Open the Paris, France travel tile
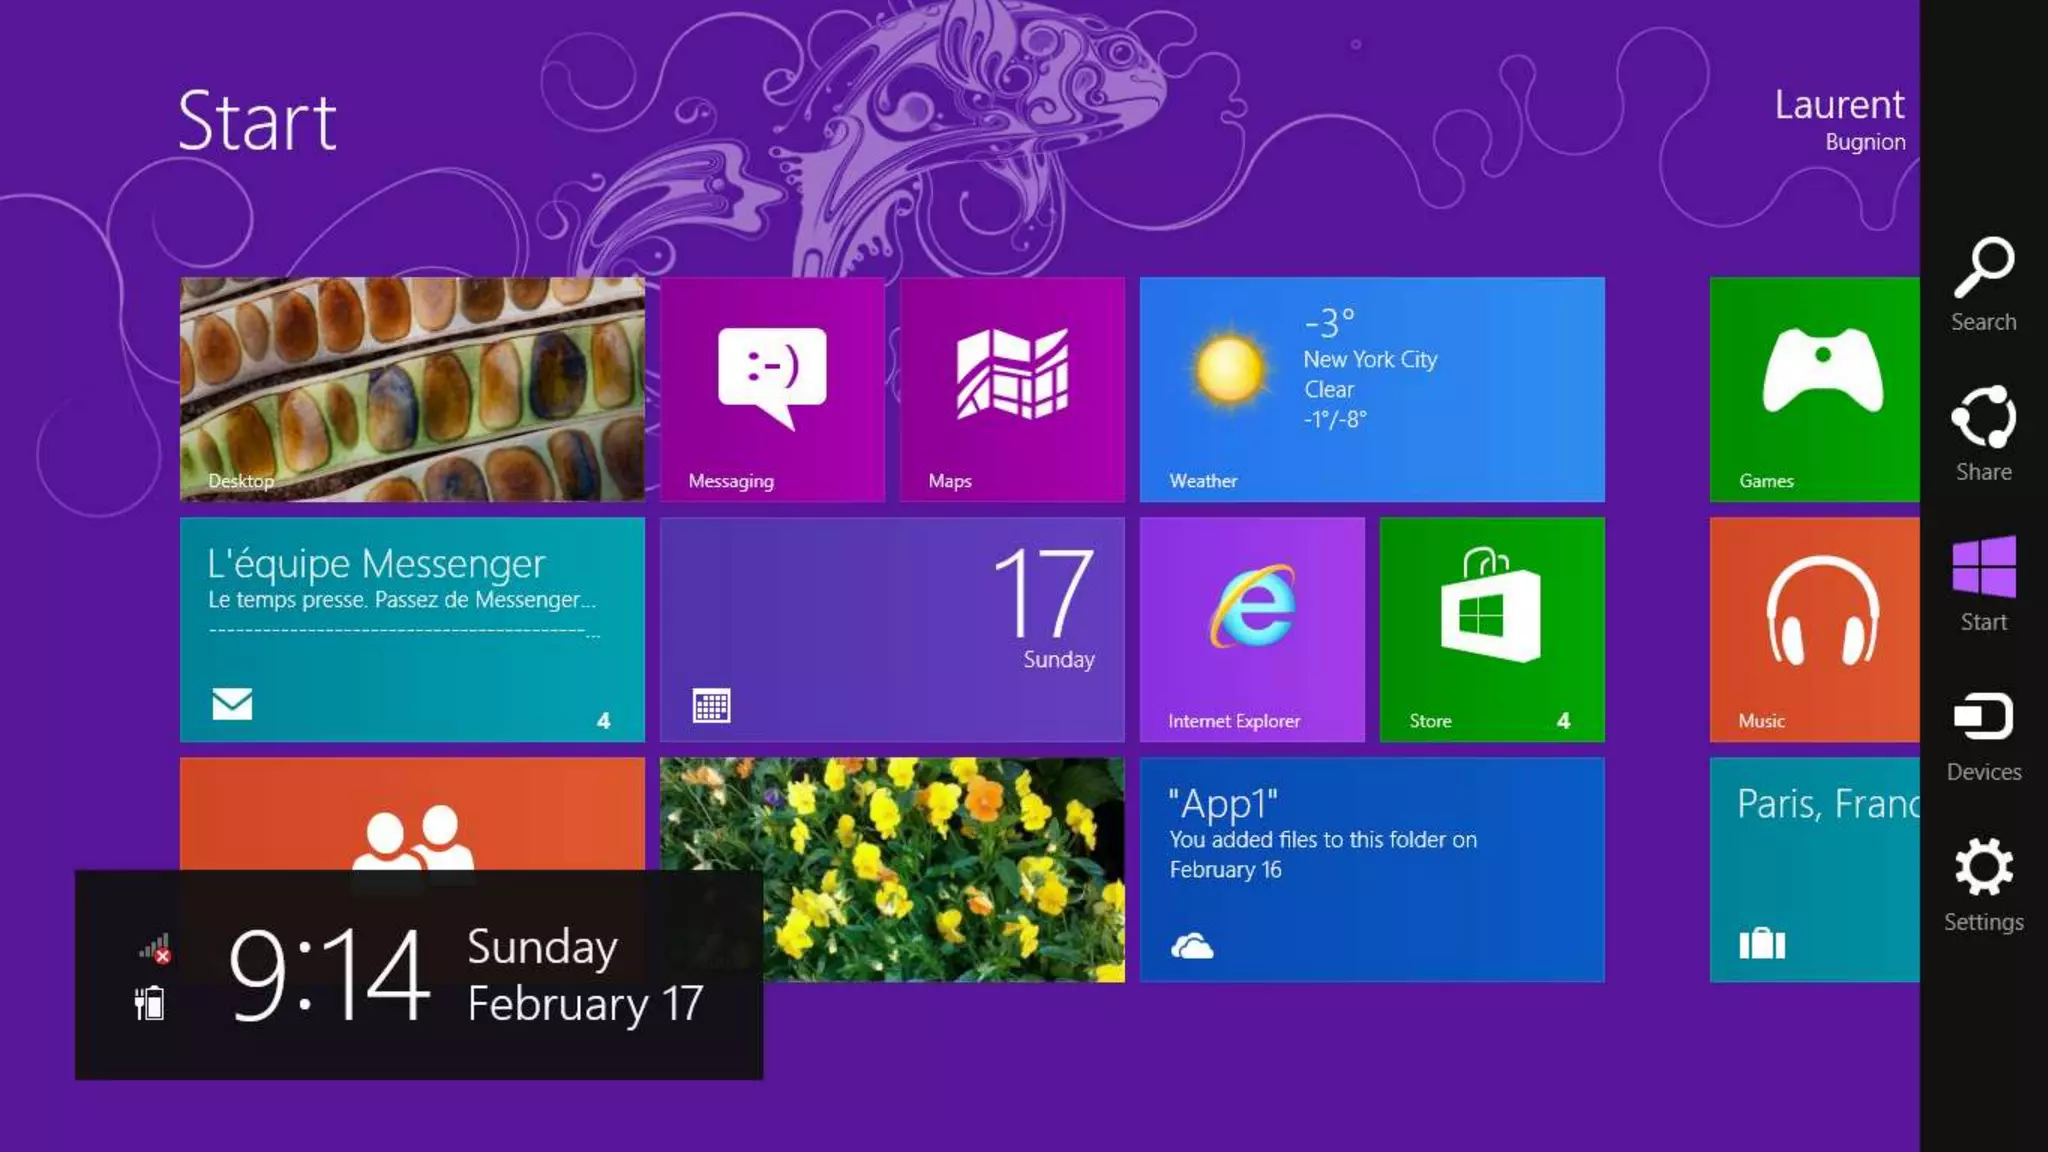This screenshot has height=1152, width=2048. click(1815, 869)
